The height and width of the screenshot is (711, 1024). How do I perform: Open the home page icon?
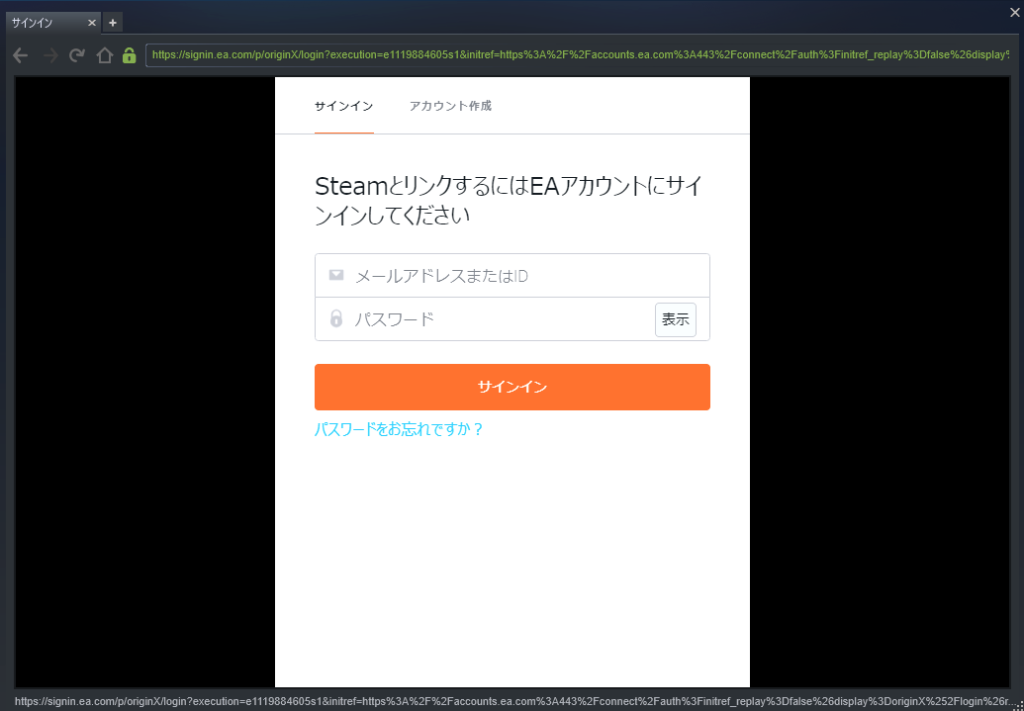104,55
